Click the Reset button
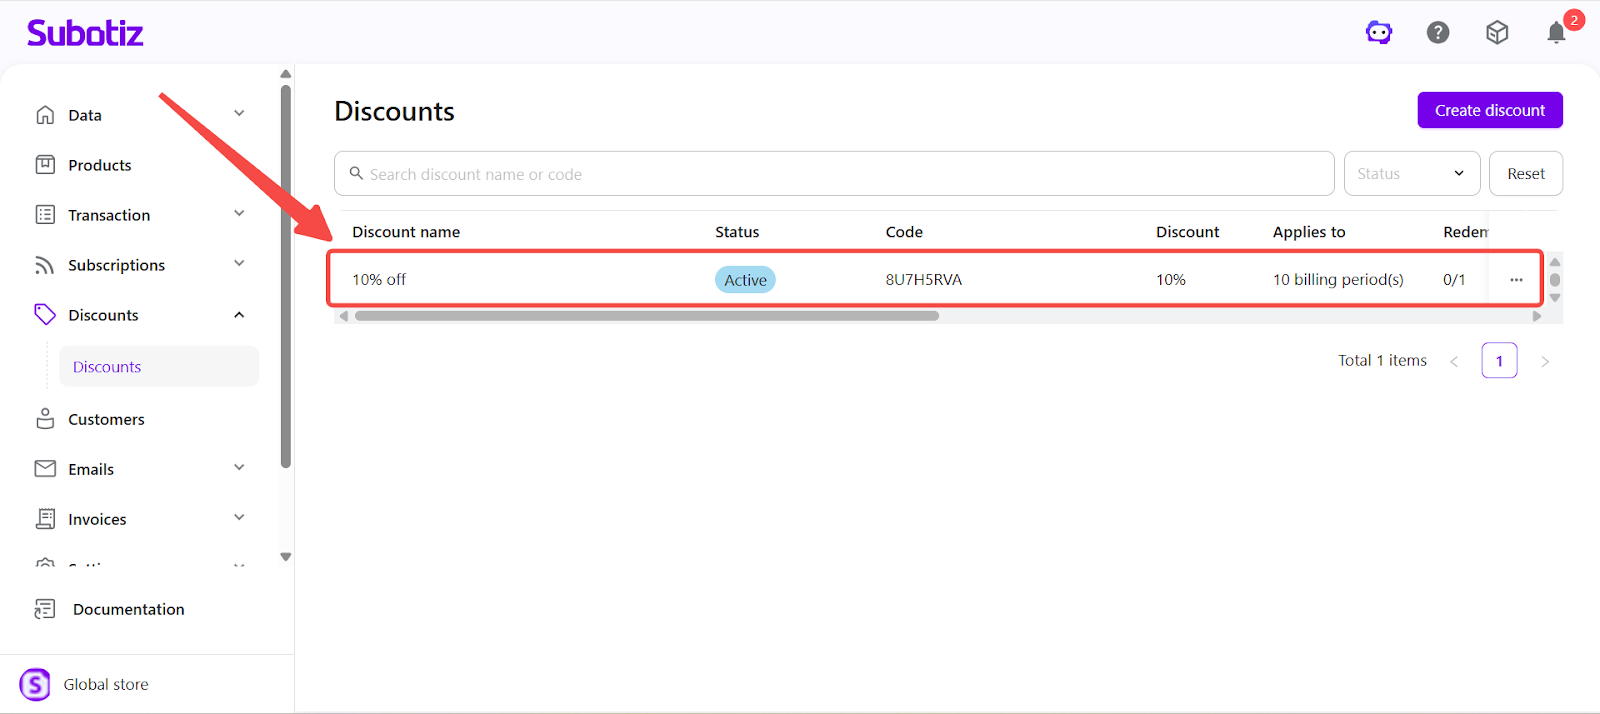 [1525, 174]
